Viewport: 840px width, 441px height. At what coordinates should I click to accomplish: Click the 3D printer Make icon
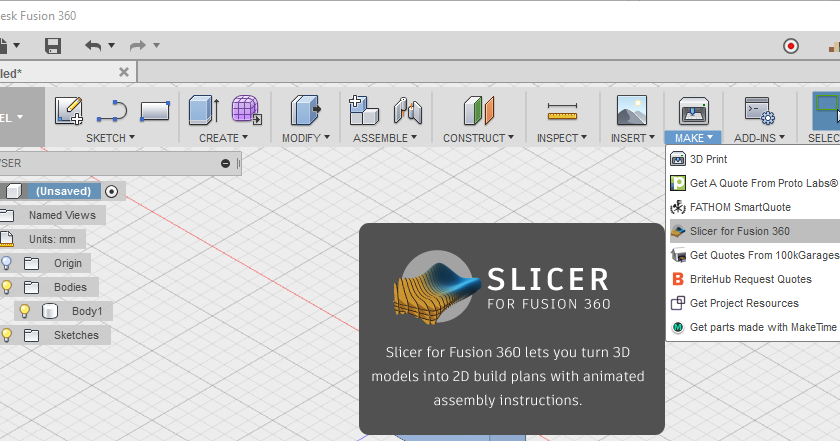pyautogui.click(x=694, y=111)
